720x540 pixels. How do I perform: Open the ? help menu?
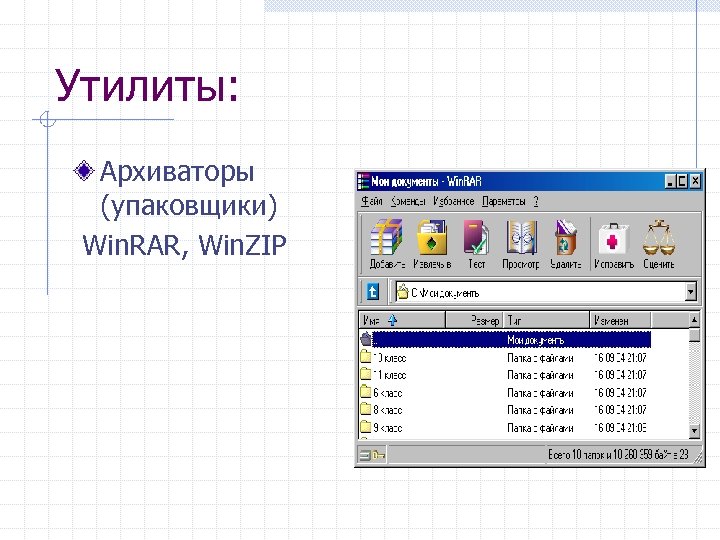[x=535, y=201]
